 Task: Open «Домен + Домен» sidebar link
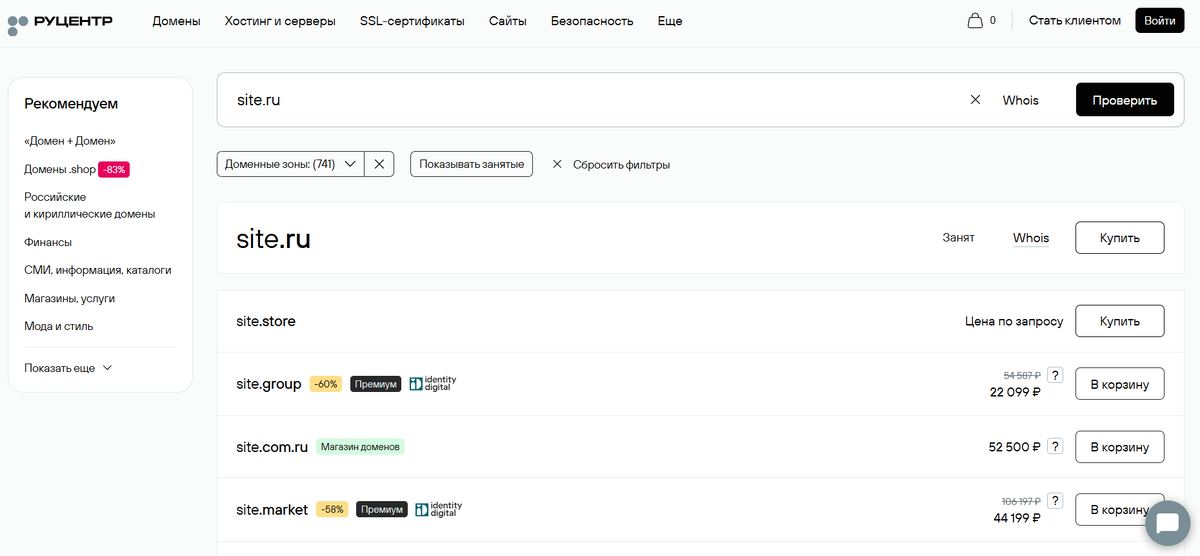tap(70, 141)
